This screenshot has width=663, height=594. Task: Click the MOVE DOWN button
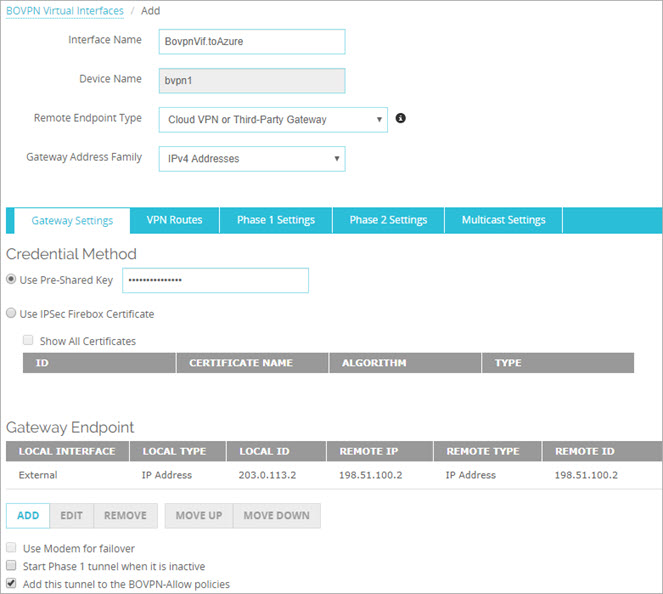click(277, 516)
